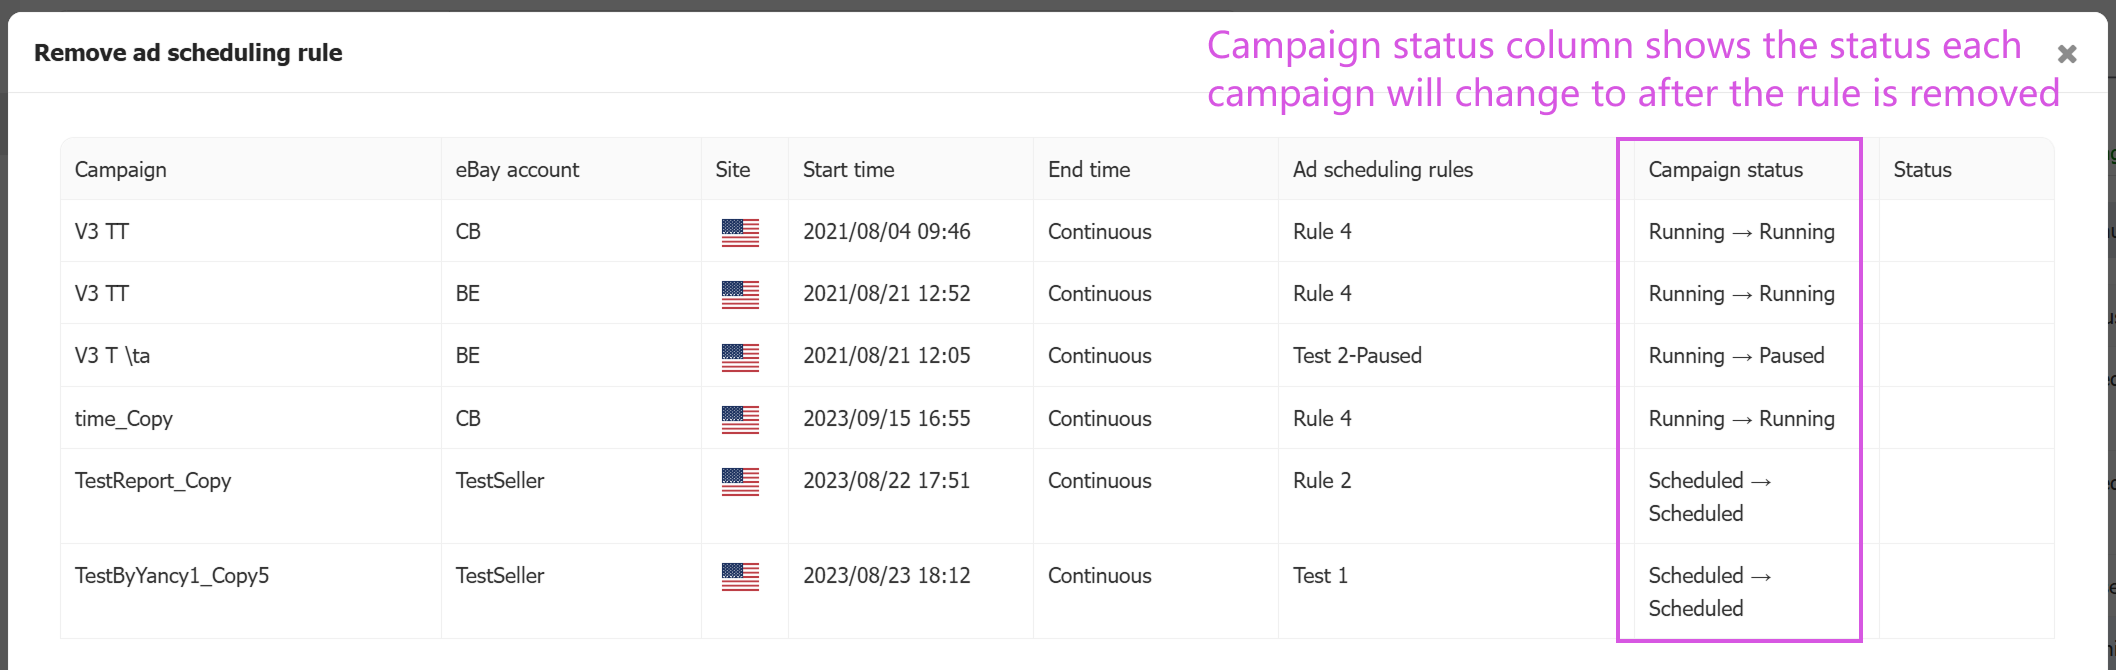Click the US flag for TestByYancy1_Copy5

tap(740, 576)
